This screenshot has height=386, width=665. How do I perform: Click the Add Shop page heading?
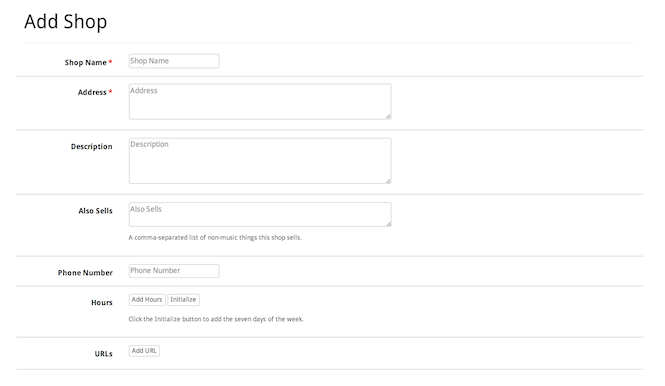[x=65, y=22]
